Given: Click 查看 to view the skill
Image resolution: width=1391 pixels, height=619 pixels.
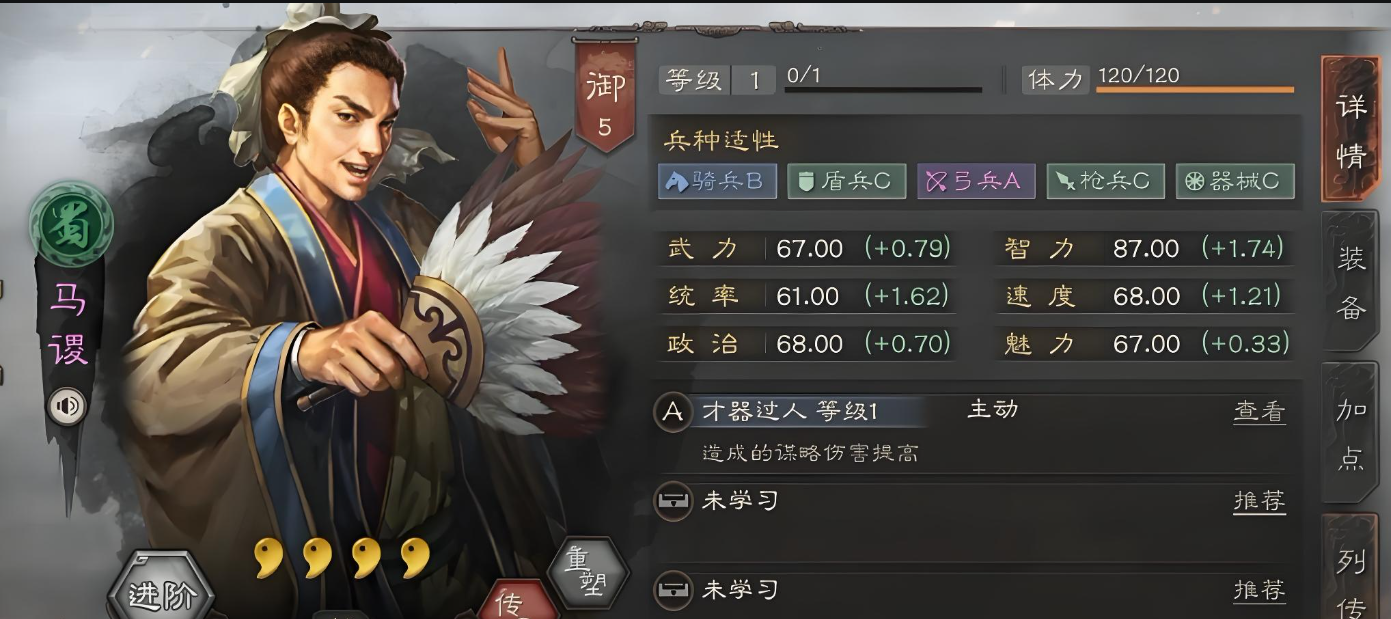Looking at the screenshot, I should tap(1259, 411).
